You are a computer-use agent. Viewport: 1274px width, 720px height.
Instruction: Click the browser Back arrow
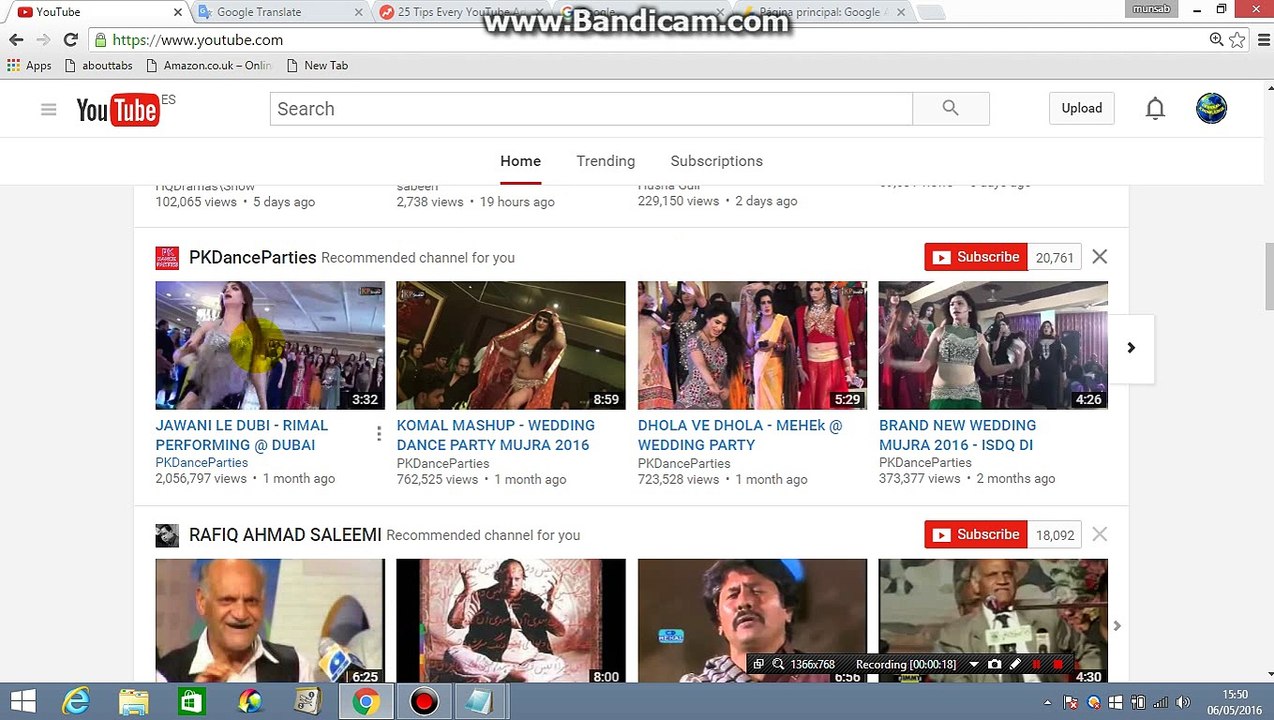(x=16, y=40)
